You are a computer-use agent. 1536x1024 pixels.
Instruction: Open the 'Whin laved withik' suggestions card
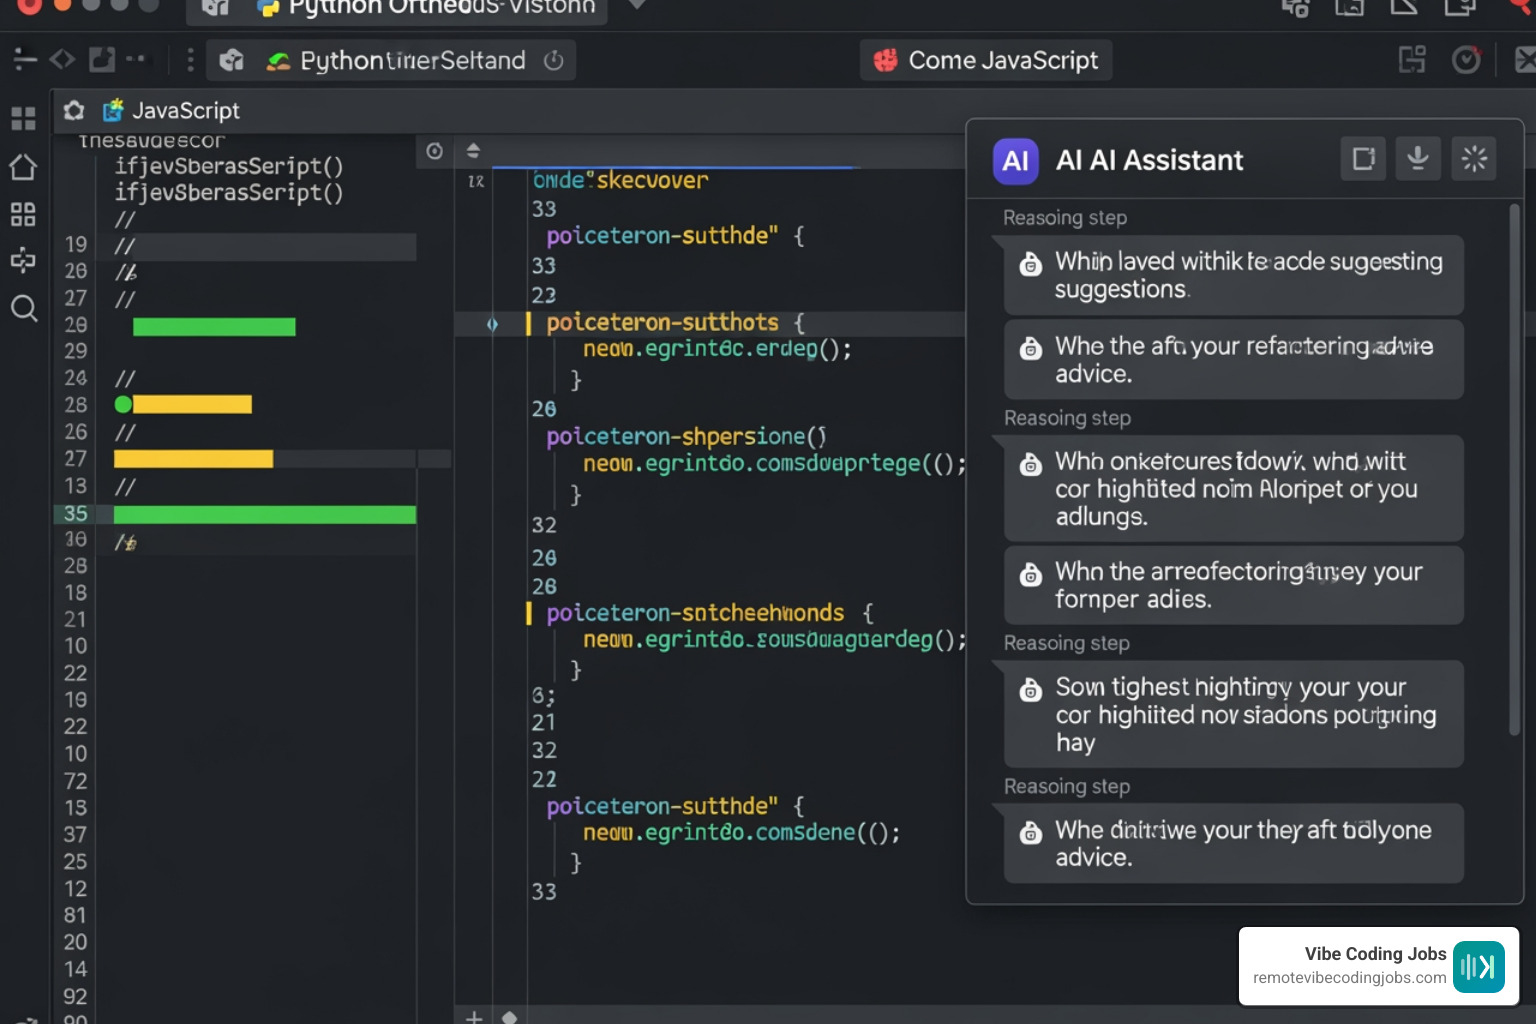pos(1234,275)
